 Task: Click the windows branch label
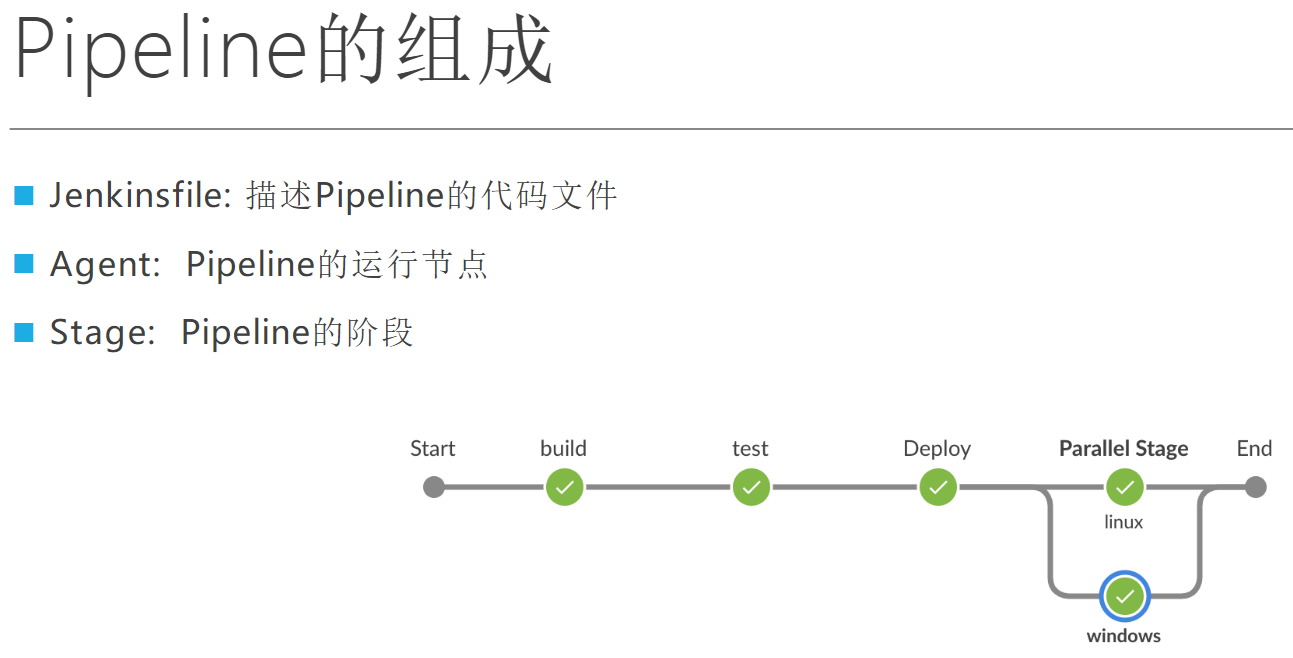[x=1124, y=636]
